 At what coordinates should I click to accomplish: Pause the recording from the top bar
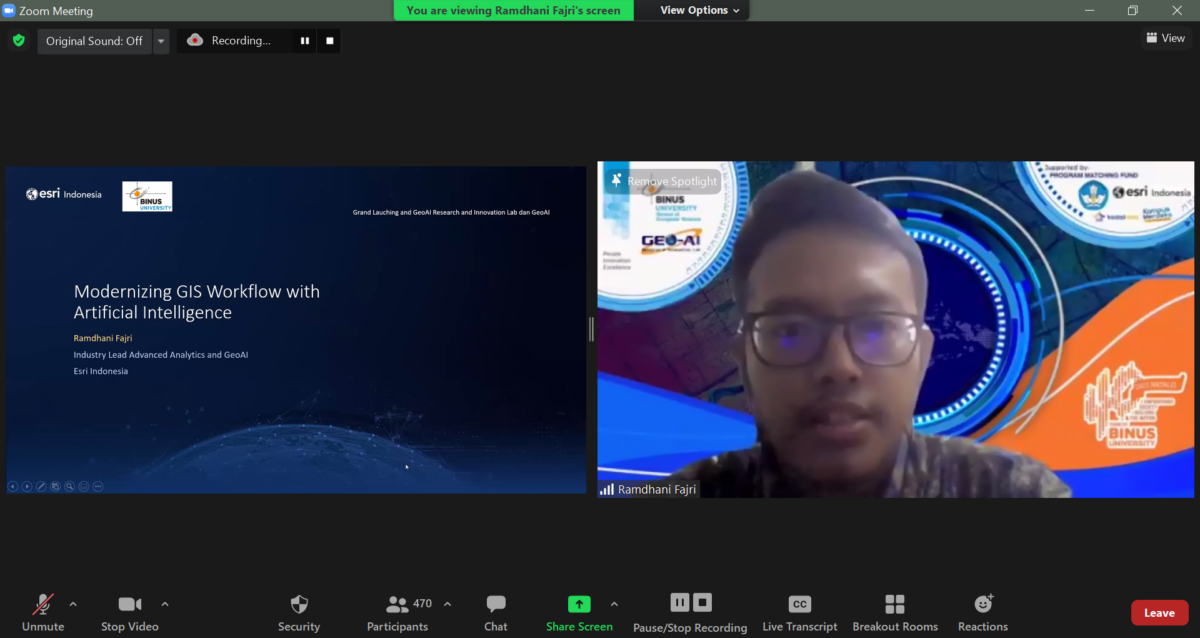tap(305, 41)
